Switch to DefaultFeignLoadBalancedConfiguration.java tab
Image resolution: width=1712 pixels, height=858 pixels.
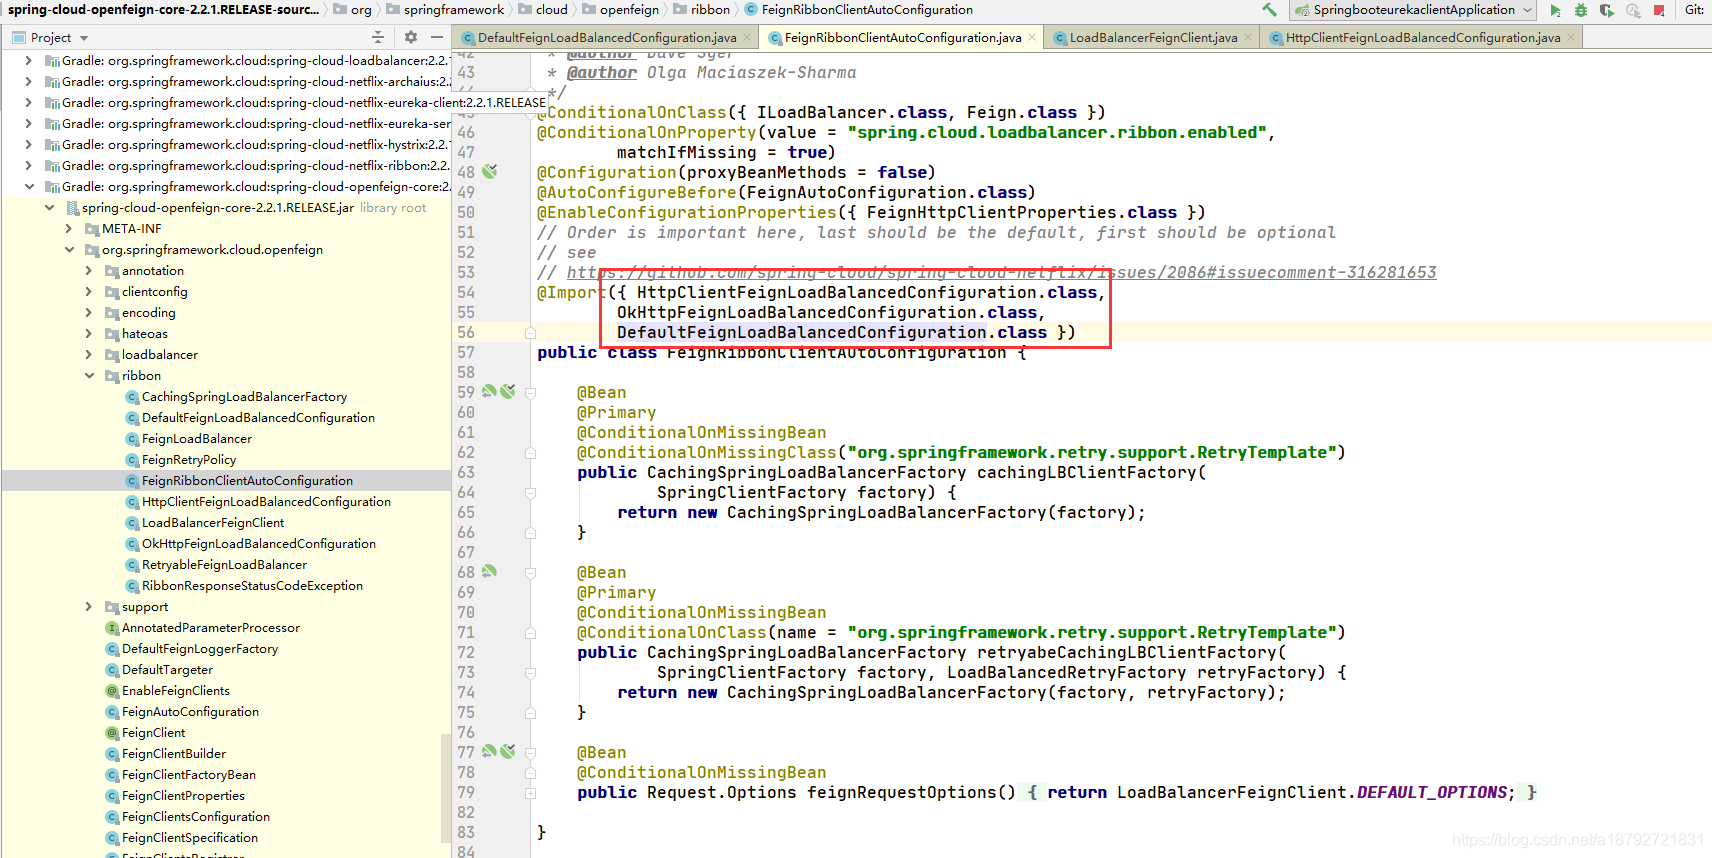606,38
